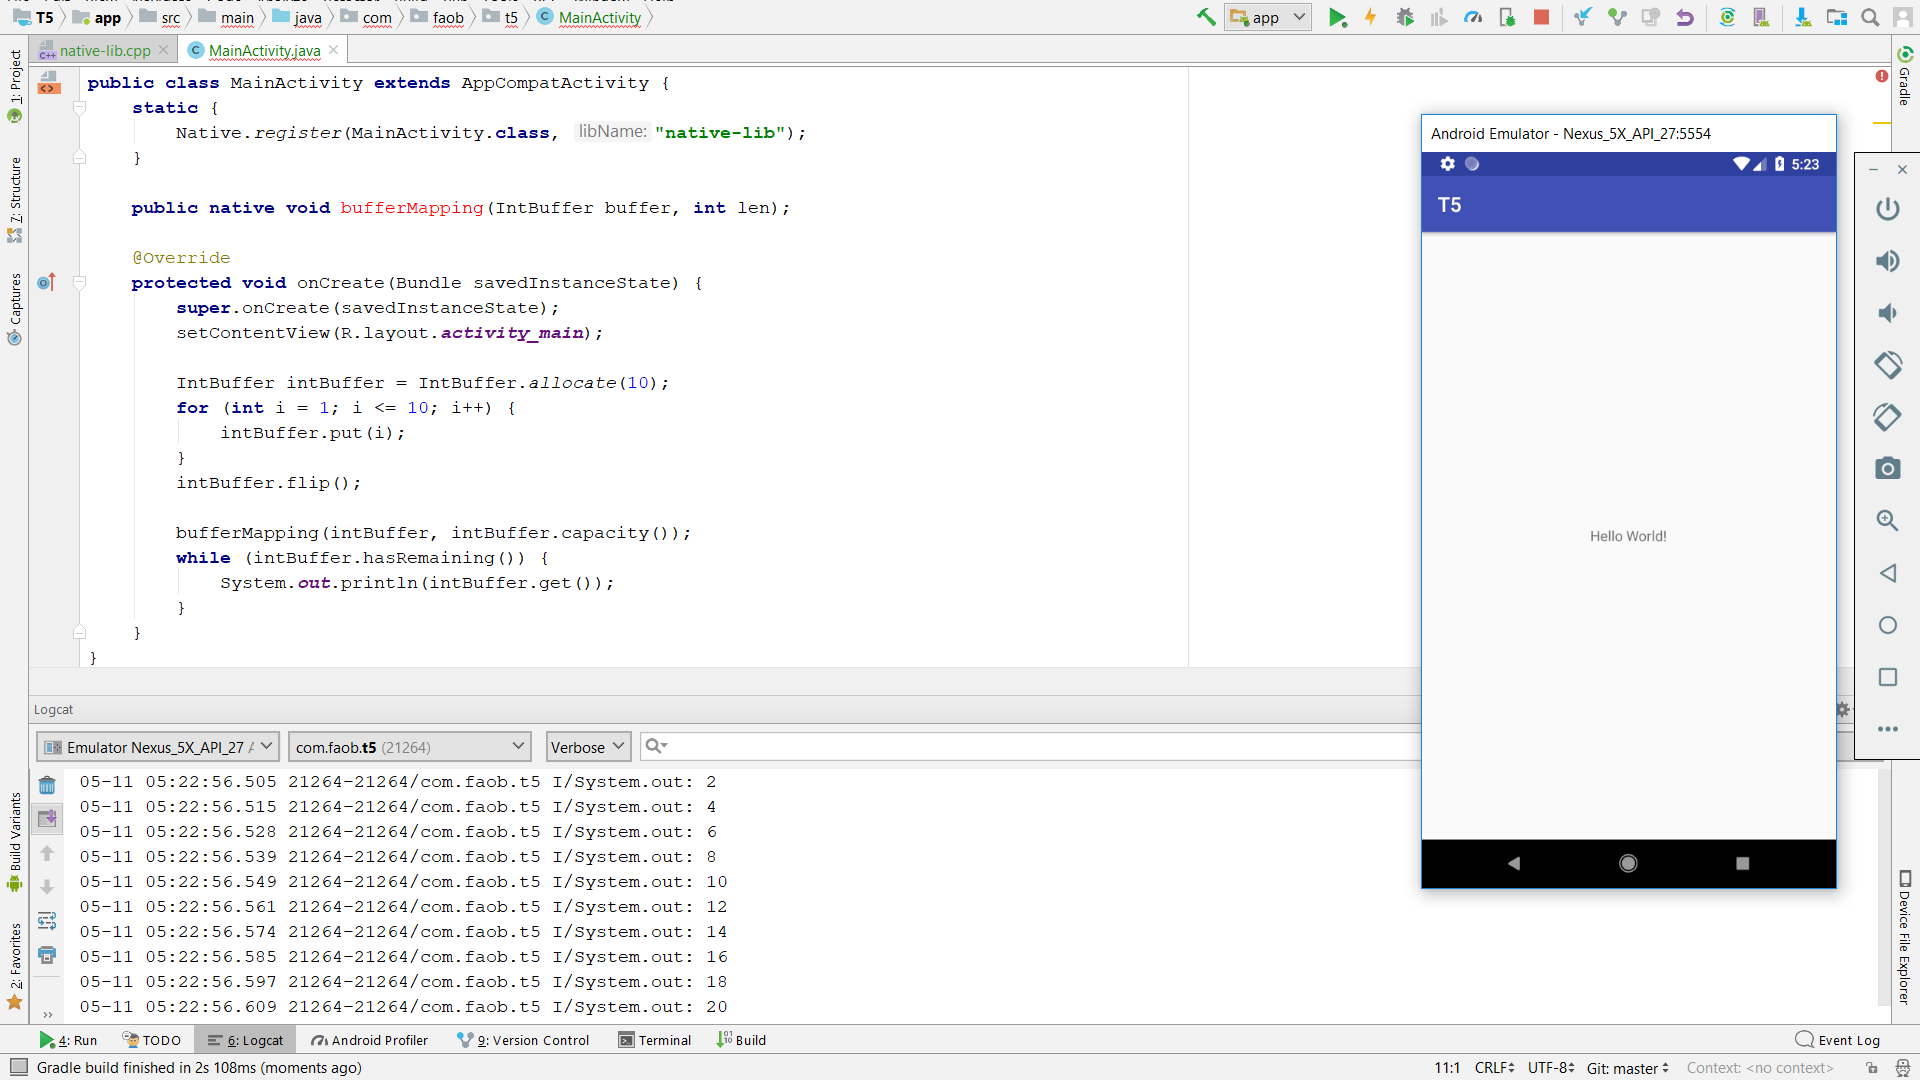1920x1080 pixels.
Task: Expand the com.faob.t5 process dropdown
Action: (x=408, y=747)
